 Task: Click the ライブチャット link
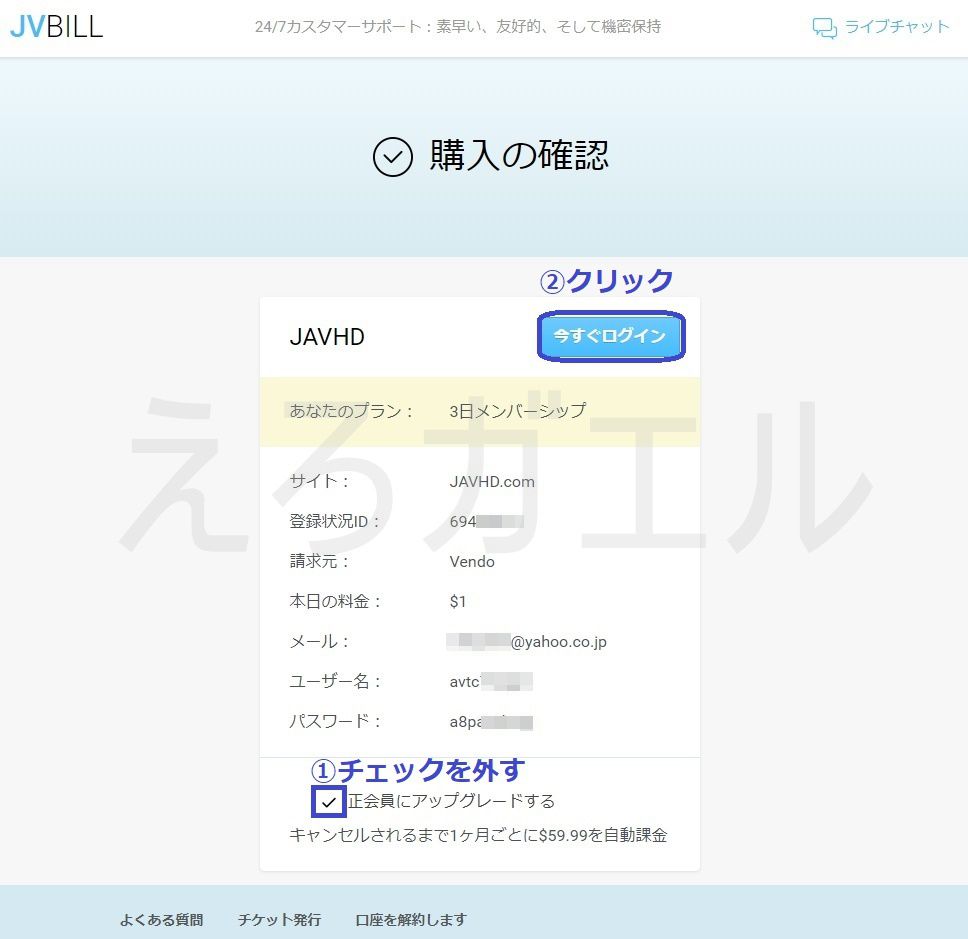click(x=896, y=27)
